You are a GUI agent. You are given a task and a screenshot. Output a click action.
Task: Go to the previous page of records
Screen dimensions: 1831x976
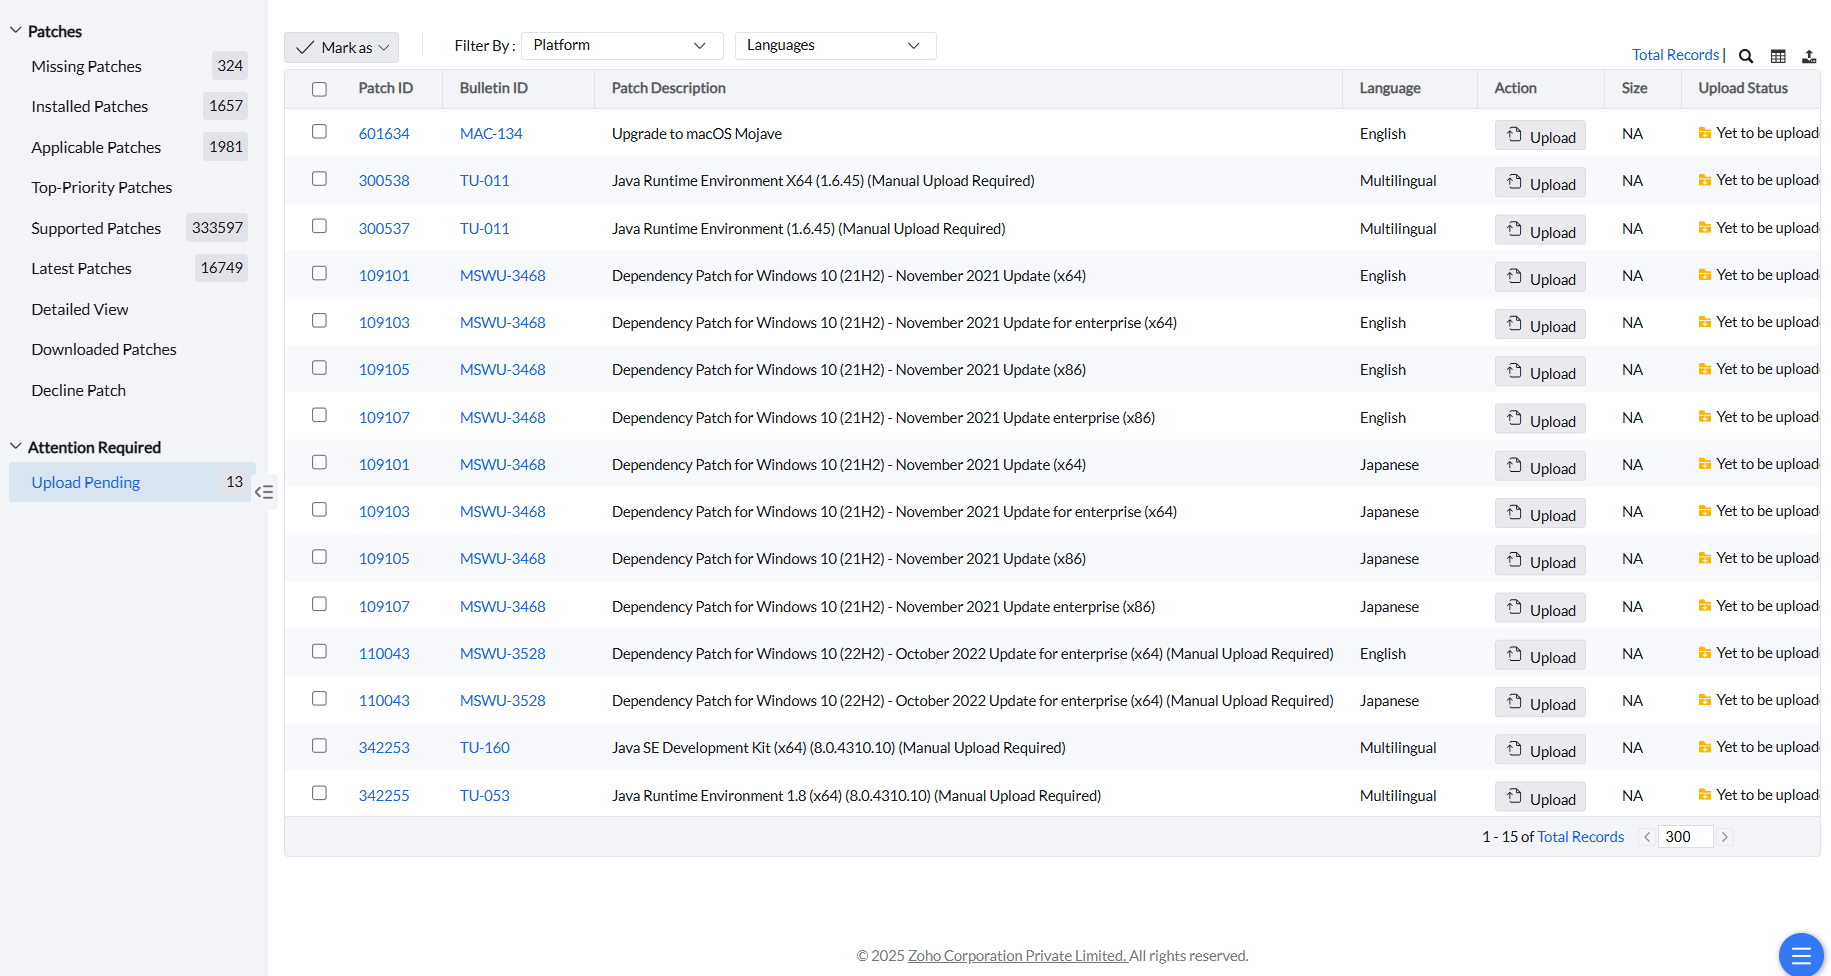point(1647,837)
